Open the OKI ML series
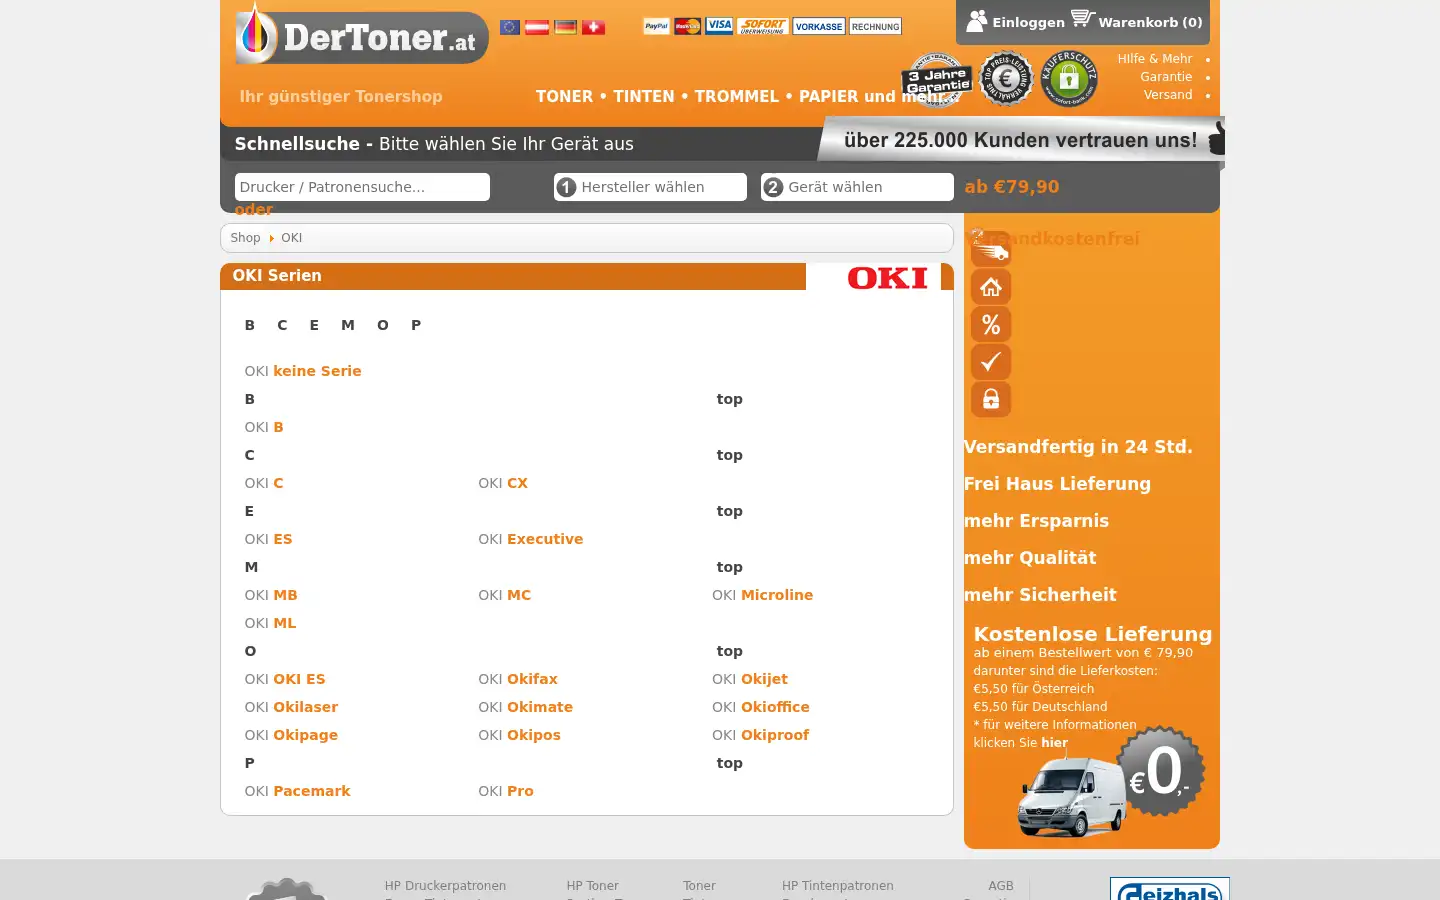The height and width of the screenshot is (900, 1440). [x=270, y=623]
